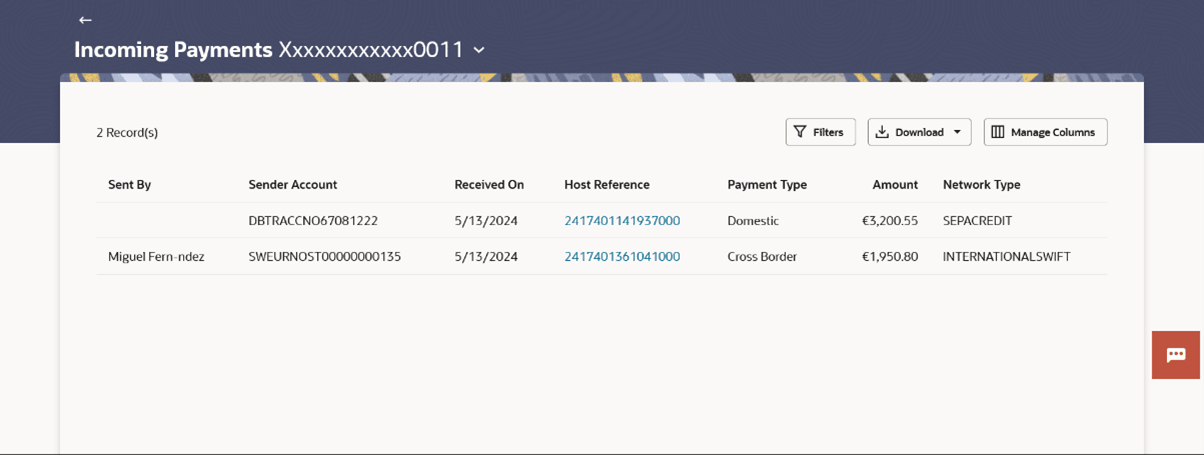
Task: Sort by the Sent By column header
Action: point(129,185)
